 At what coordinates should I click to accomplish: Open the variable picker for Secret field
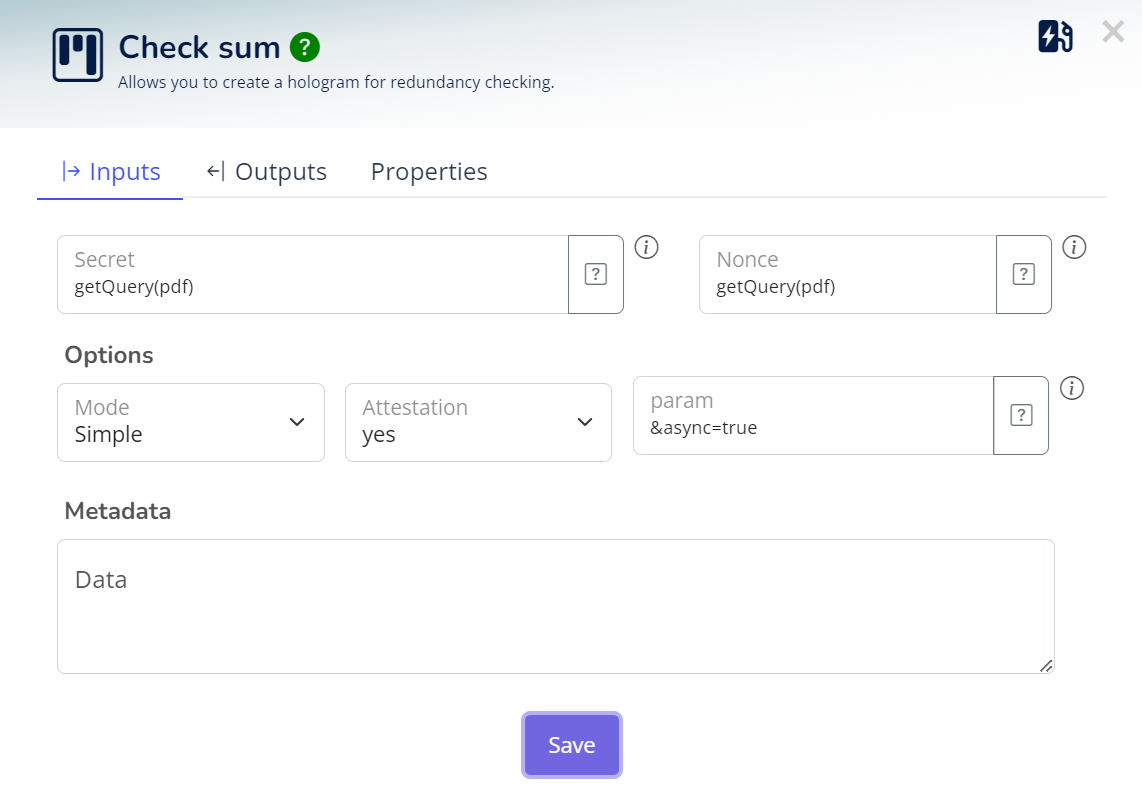click(596, 274)
